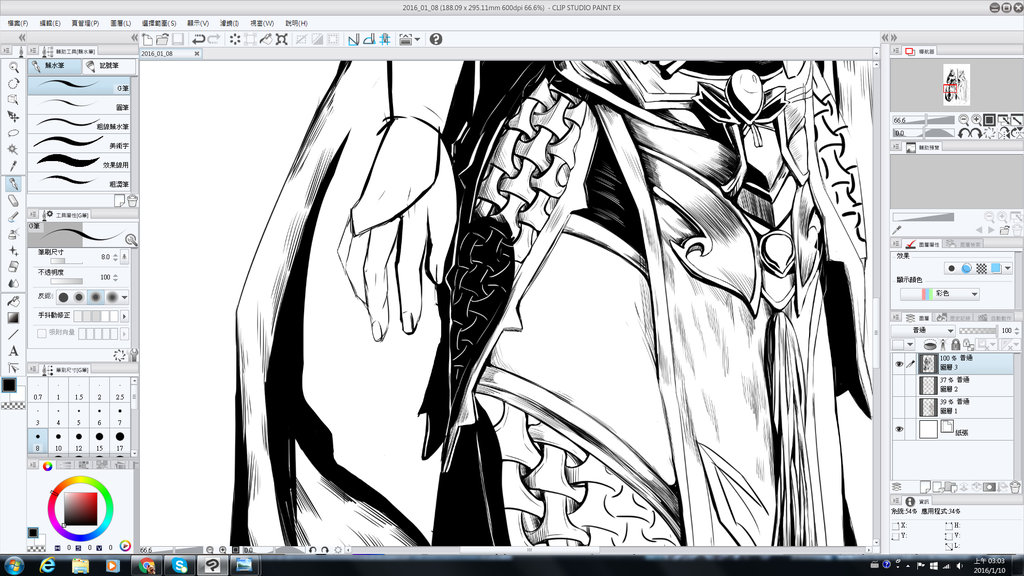Hide layer 圖層 3 via its eye icon
Screen dimensions: 1024x576
[x=899, y=364]
